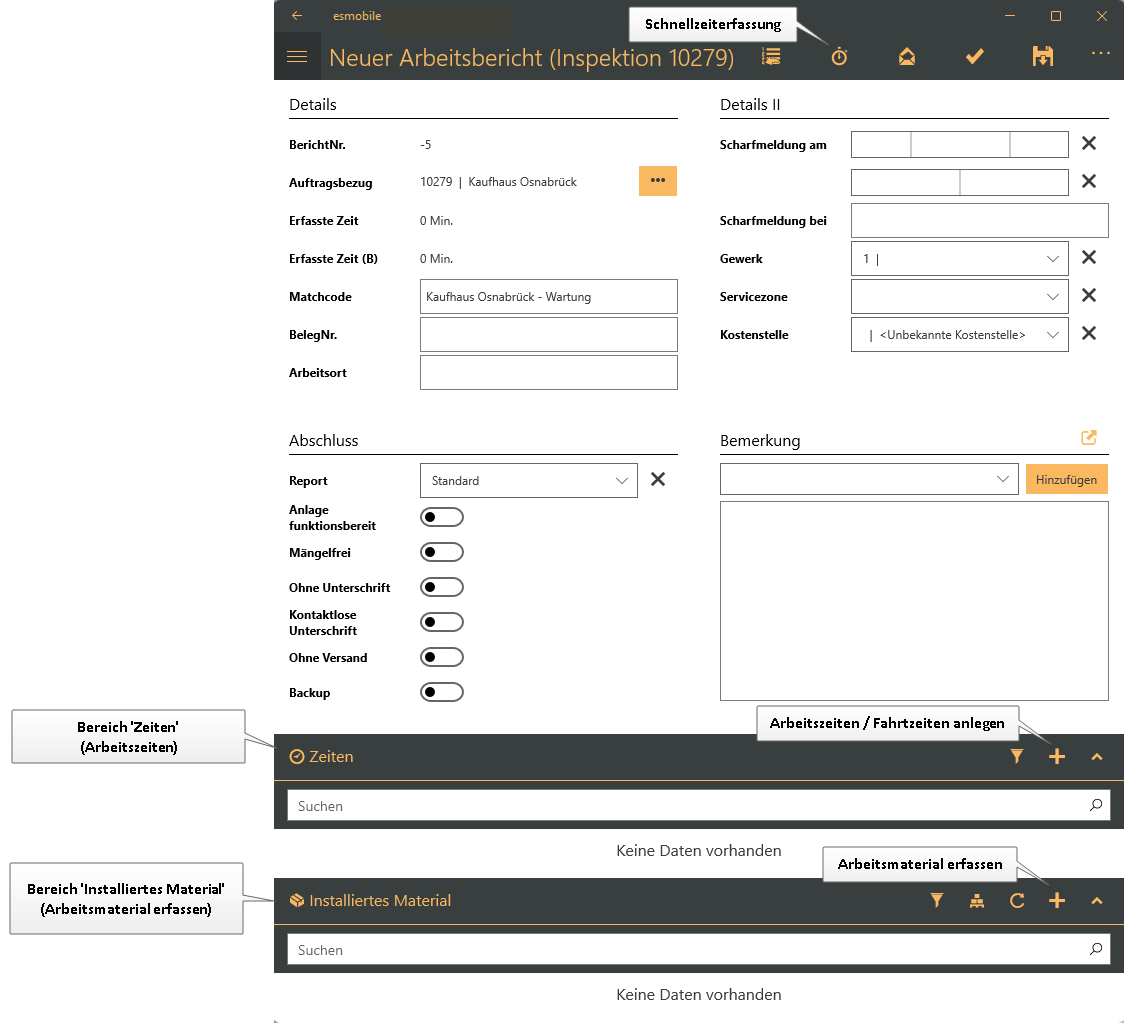This screenshot has width=1124, height=1023.
Task: Focus the Installiertes Material Suchen field
Action: pyautogui.click(x=699, y=949)
